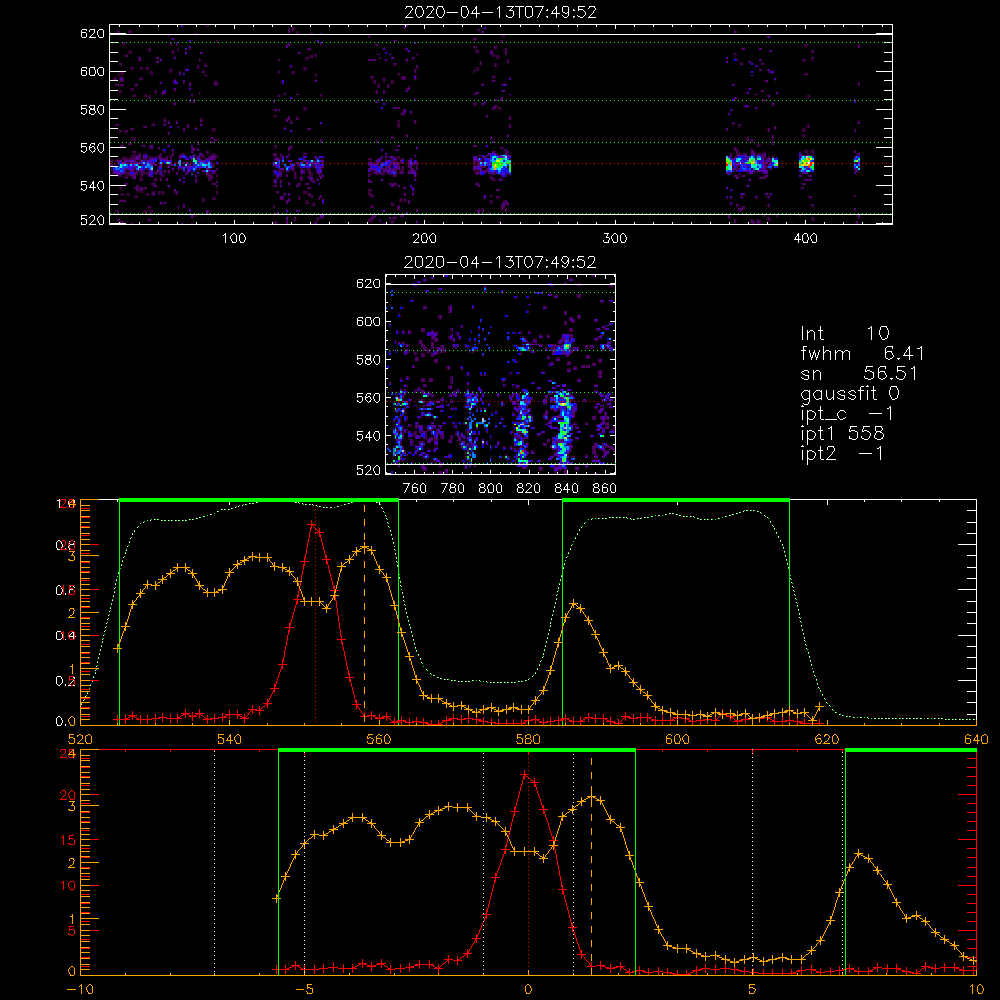Viewport: 1000px width, 1000px height.
Task: Select the 'ipt_c -1' parameter text
Action: coord(847,414)
